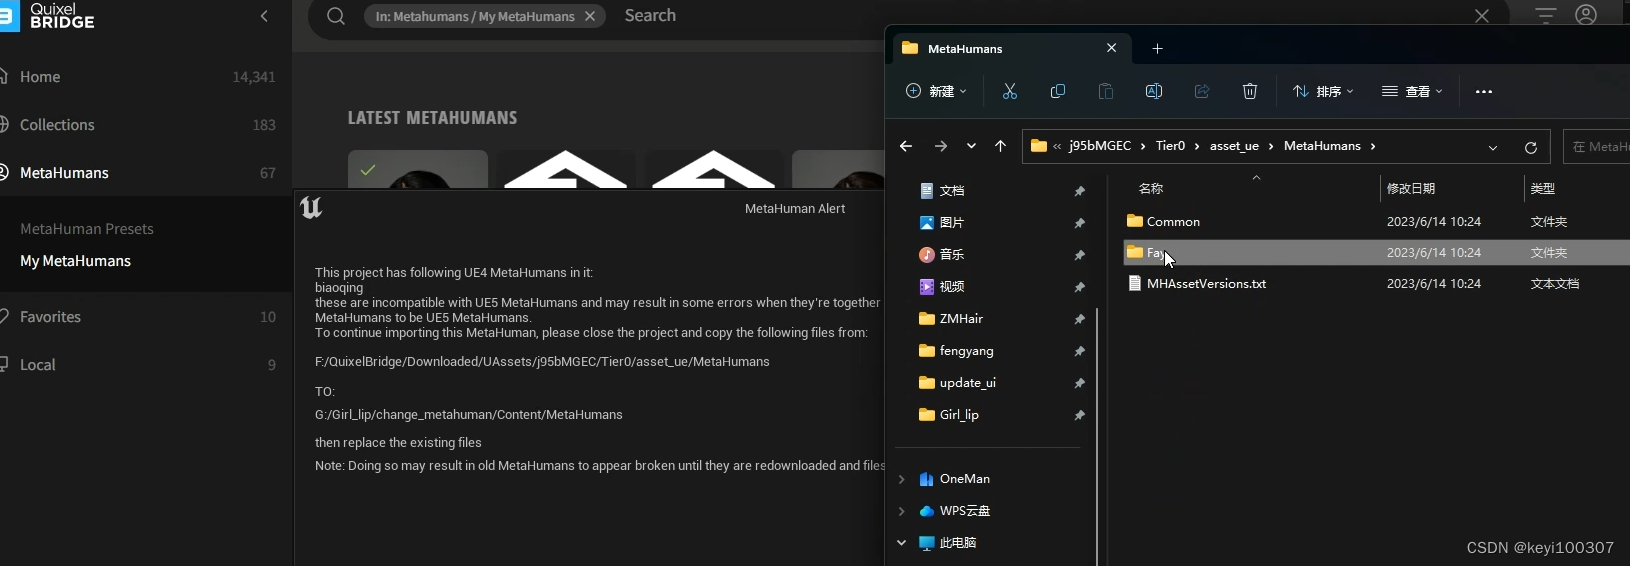Screen dimensions: 1630x566
Task: Open the 查看 (View) dropdown
Action: 1412,91
